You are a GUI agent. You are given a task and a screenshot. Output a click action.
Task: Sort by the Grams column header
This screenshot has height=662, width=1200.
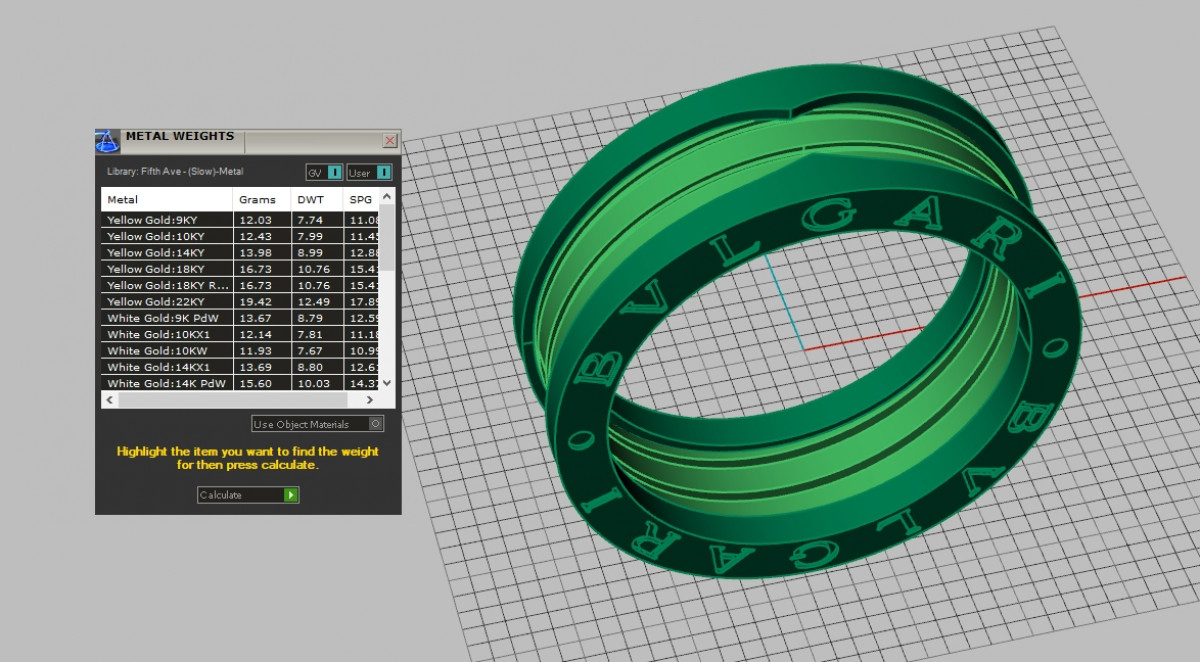[257, 200]
